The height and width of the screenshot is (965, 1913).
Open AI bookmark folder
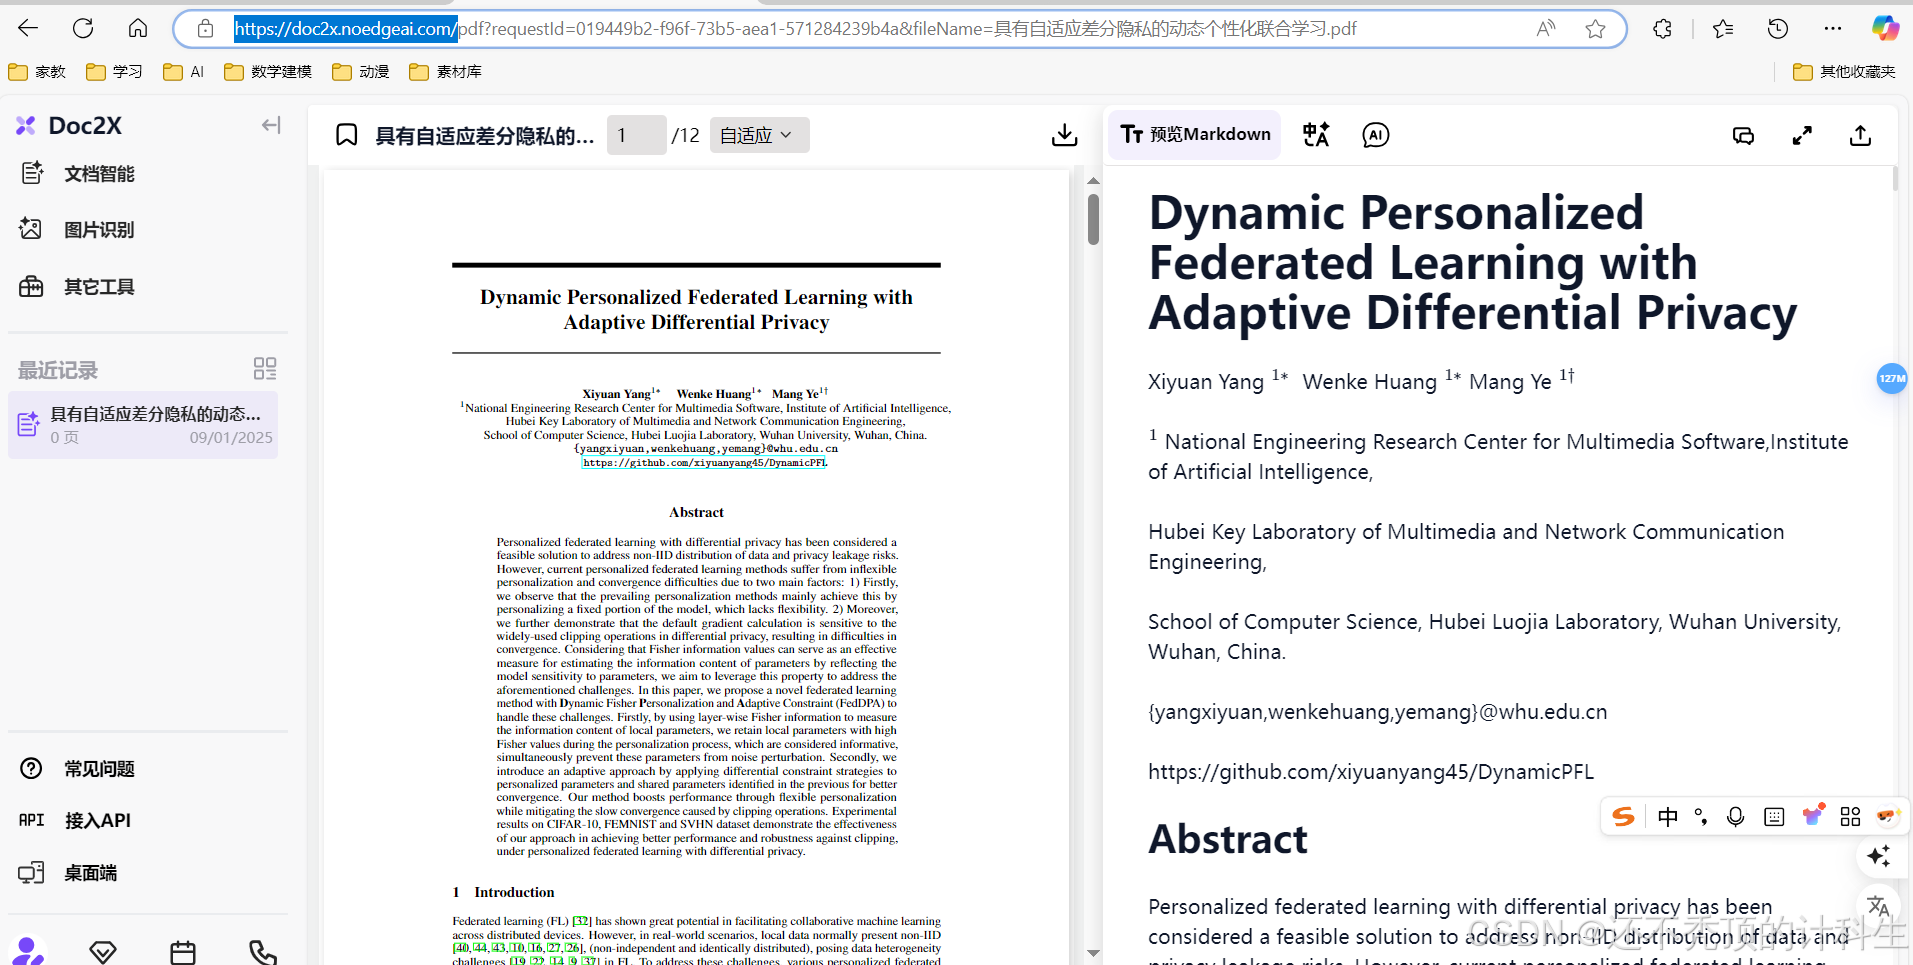coord(184,72)
